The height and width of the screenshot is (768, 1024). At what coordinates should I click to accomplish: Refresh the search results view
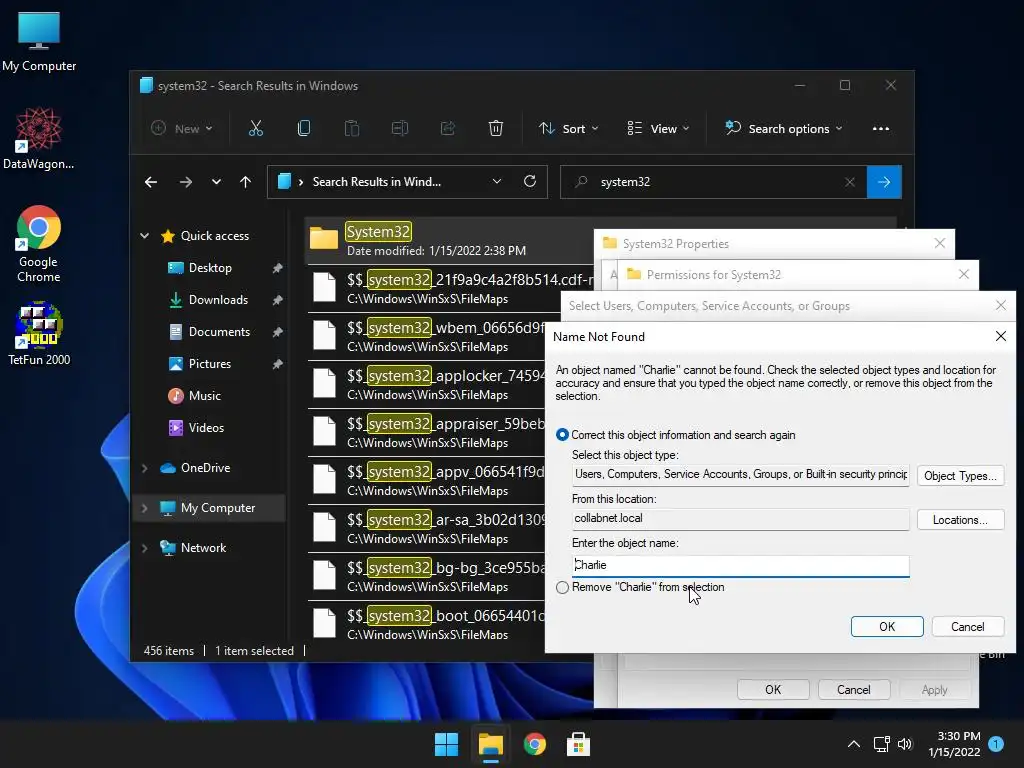click(530, 182)
